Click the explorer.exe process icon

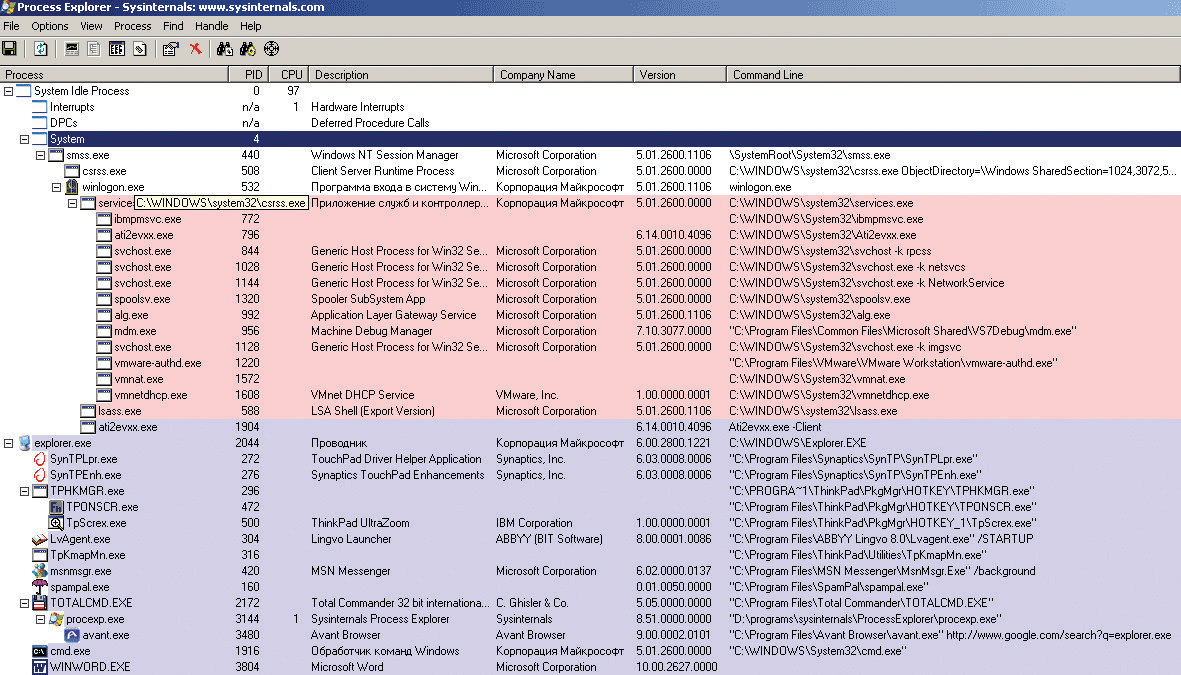24,443
